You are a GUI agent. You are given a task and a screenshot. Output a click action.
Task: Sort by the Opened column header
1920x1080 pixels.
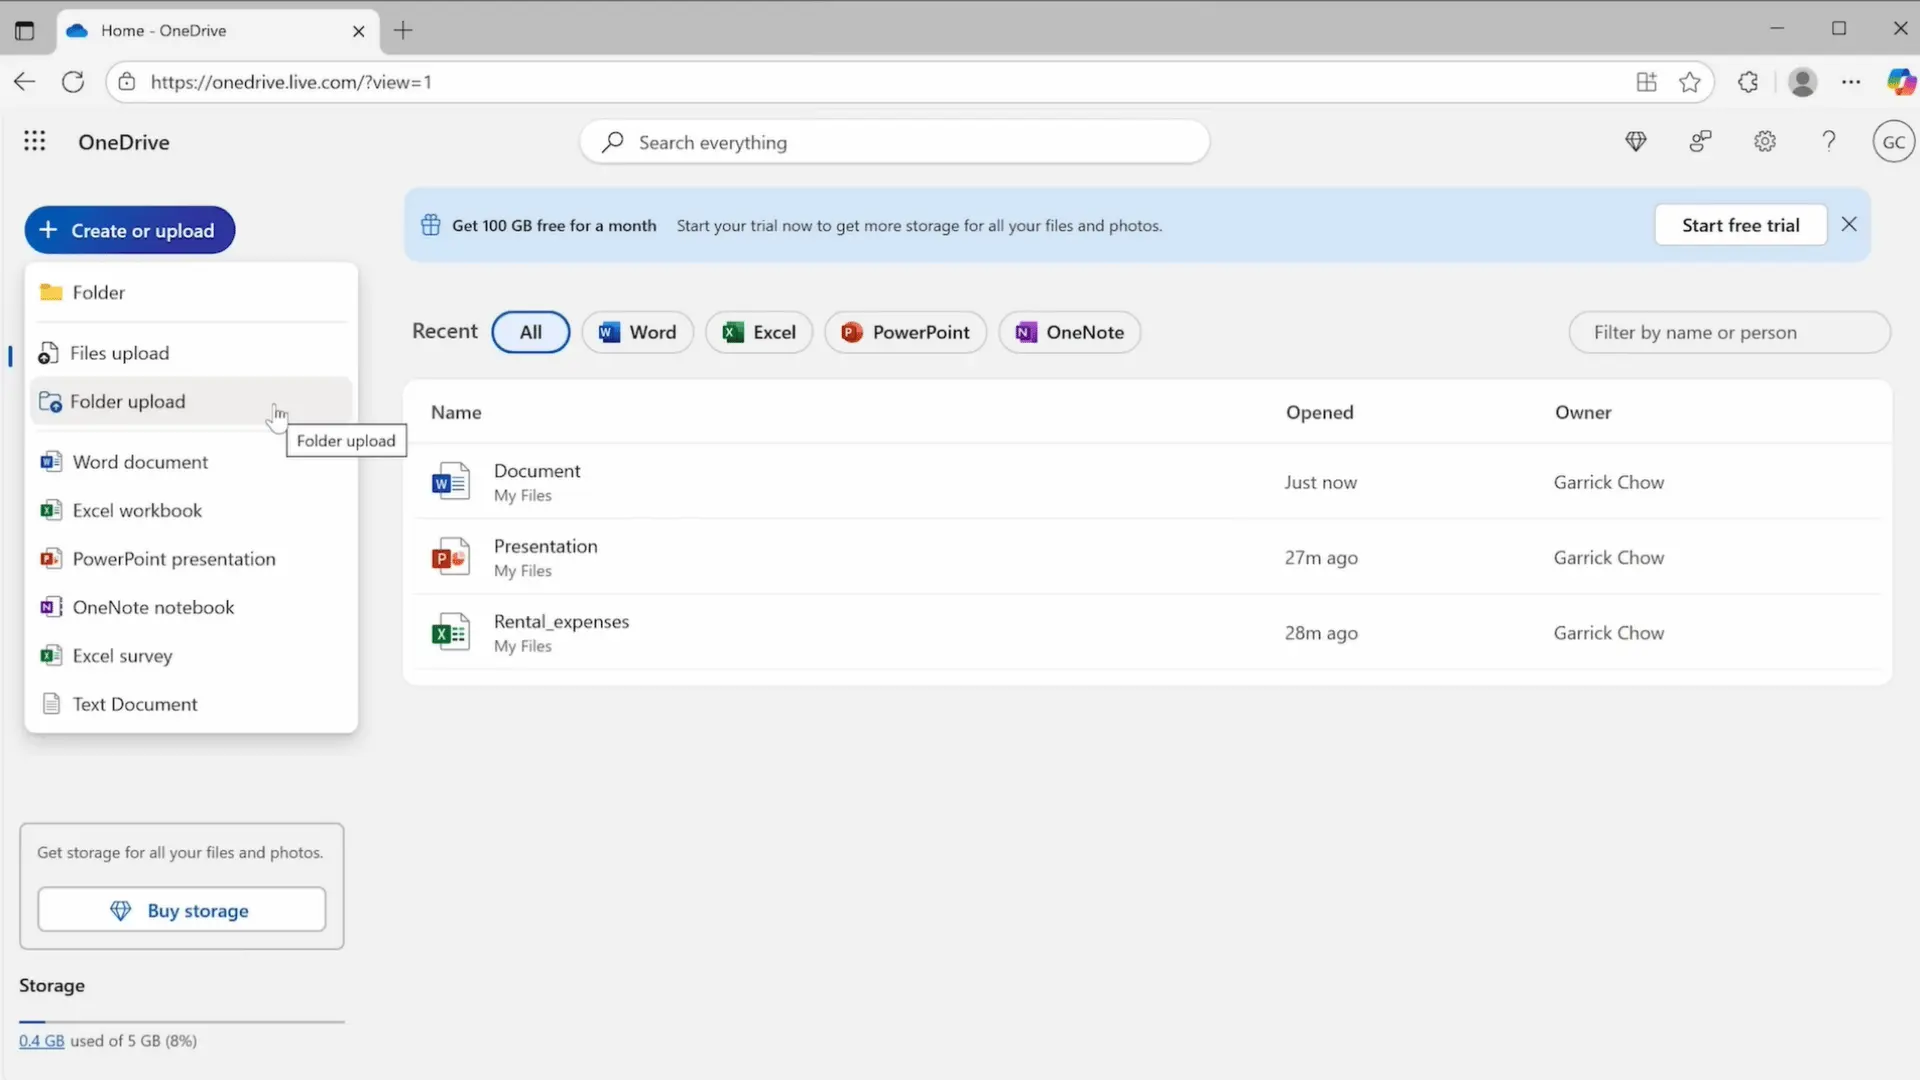click(1319, 412)
